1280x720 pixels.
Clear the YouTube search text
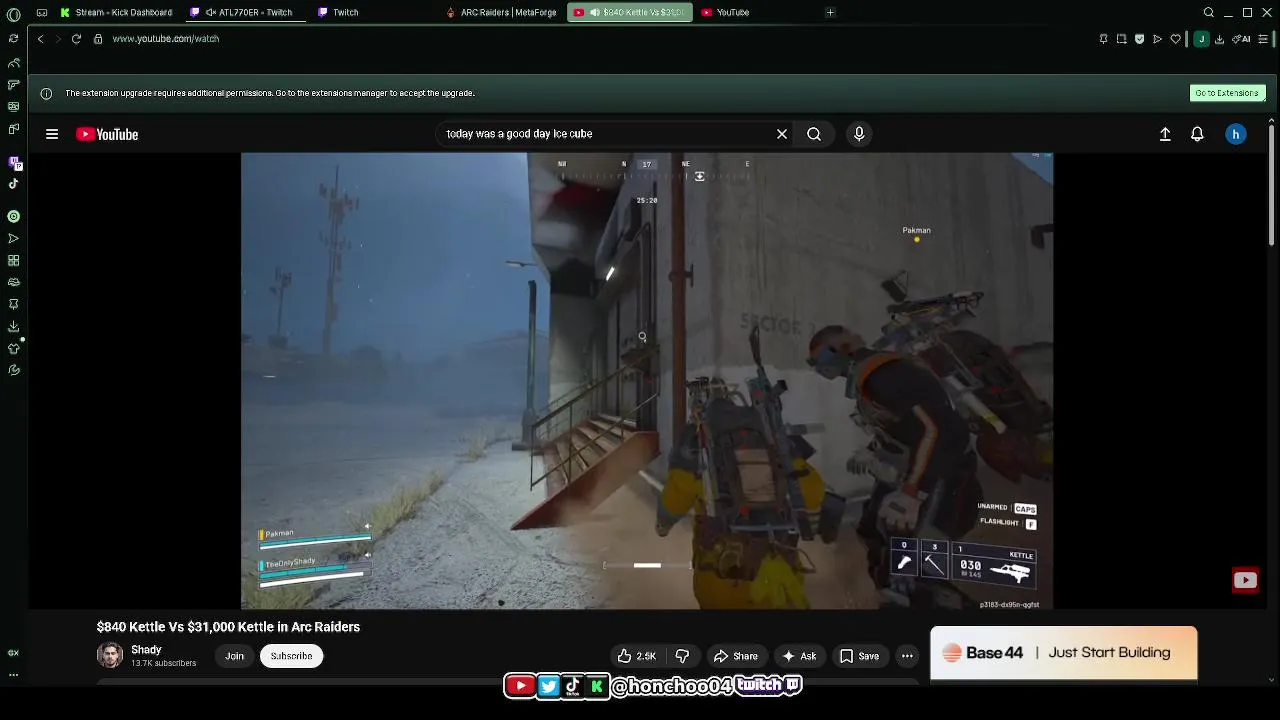782,134
